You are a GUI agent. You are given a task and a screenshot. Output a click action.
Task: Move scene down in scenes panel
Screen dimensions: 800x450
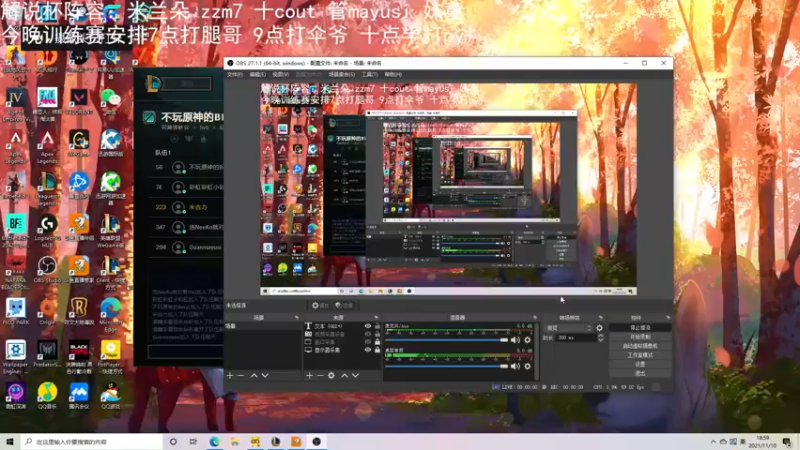265,376
